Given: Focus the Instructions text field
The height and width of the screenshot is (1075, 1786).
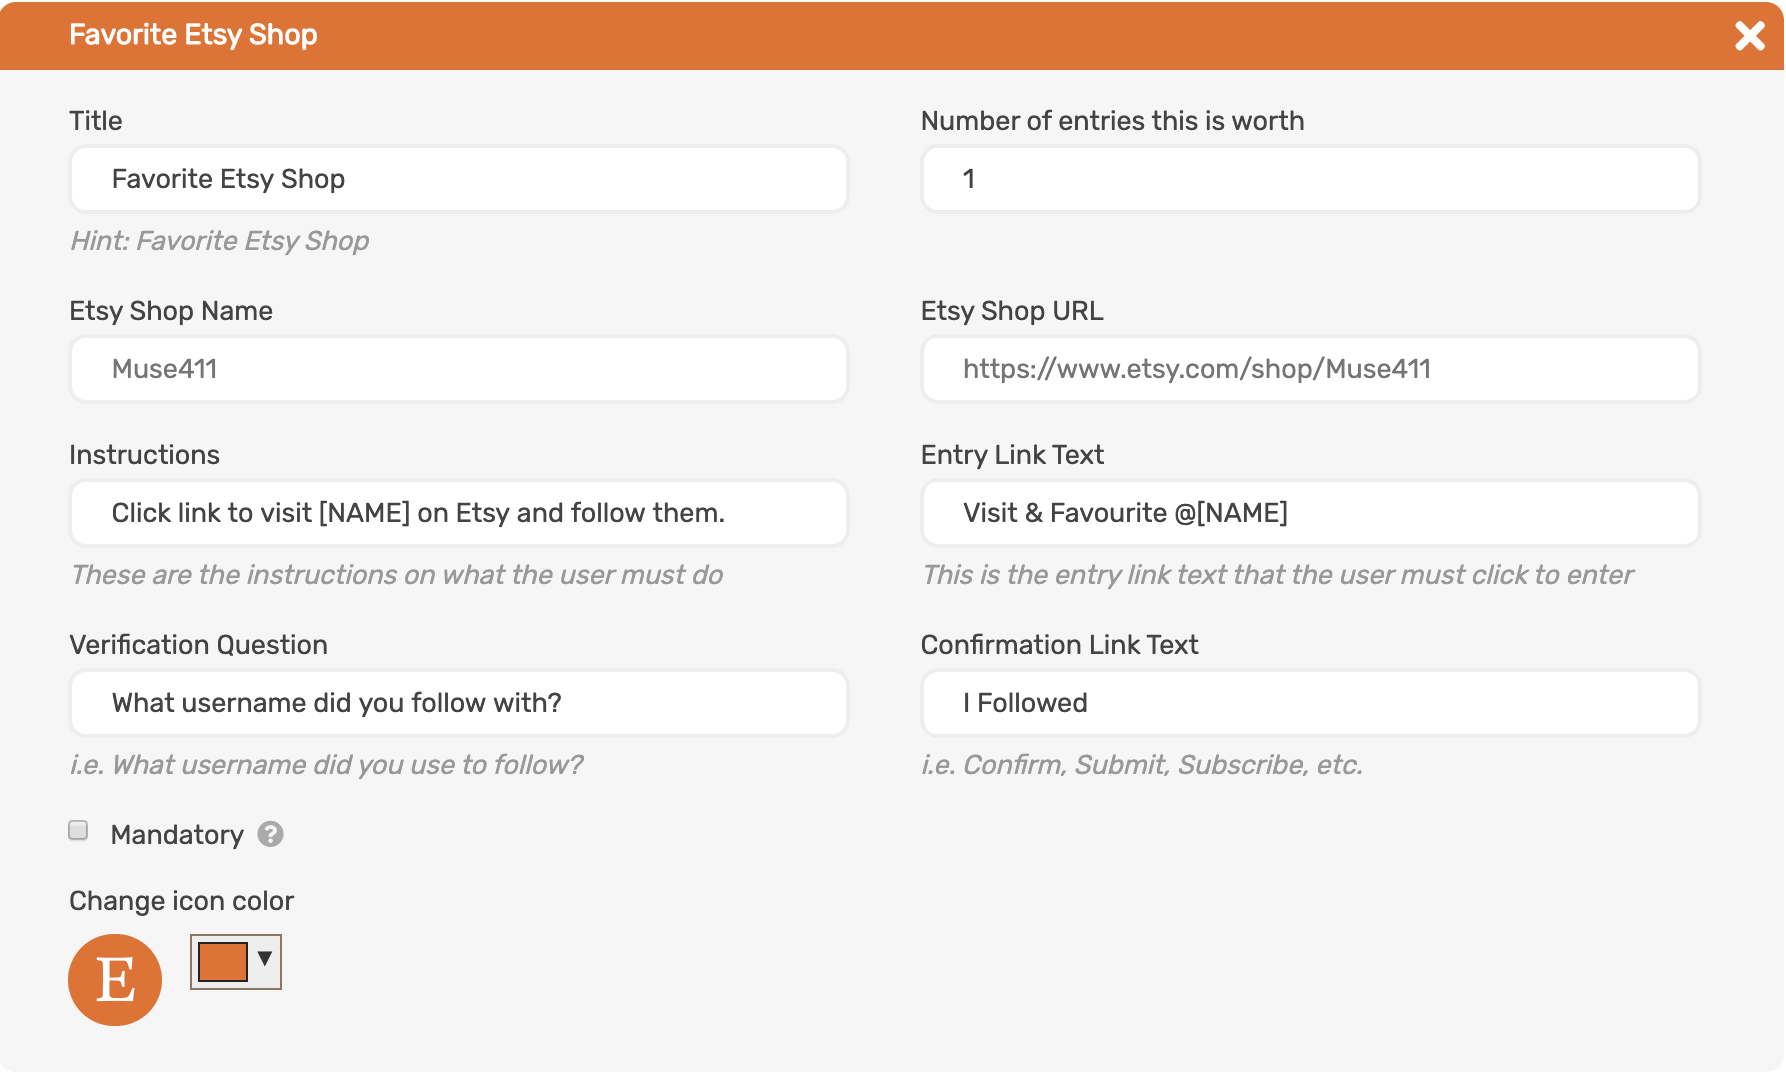Looking at the screenshot, I should pos(458,513).
